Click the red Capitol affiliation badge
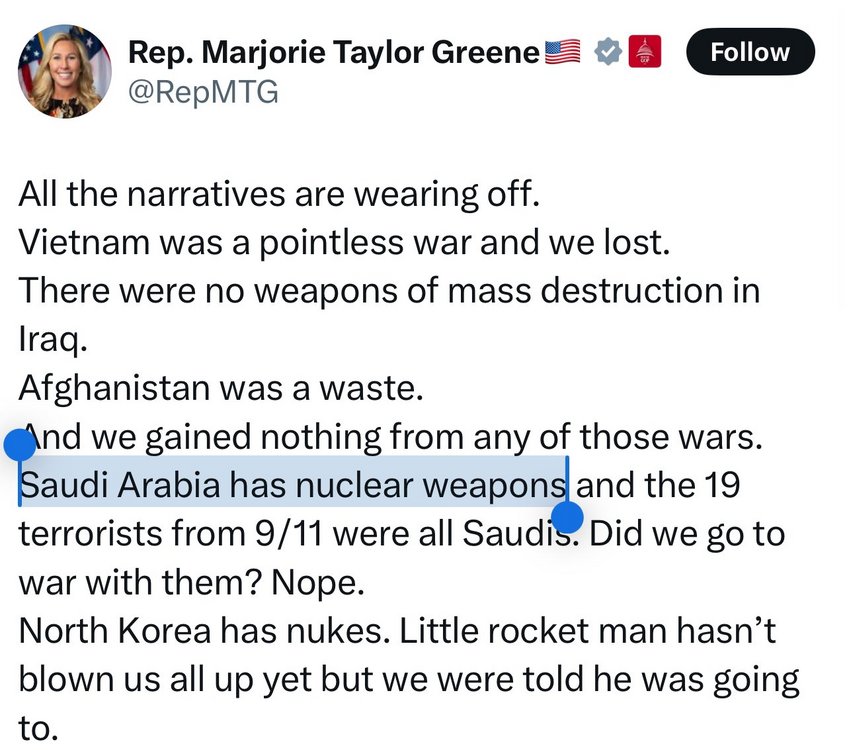Screen dimensions: 849x750 pos(645,52)
